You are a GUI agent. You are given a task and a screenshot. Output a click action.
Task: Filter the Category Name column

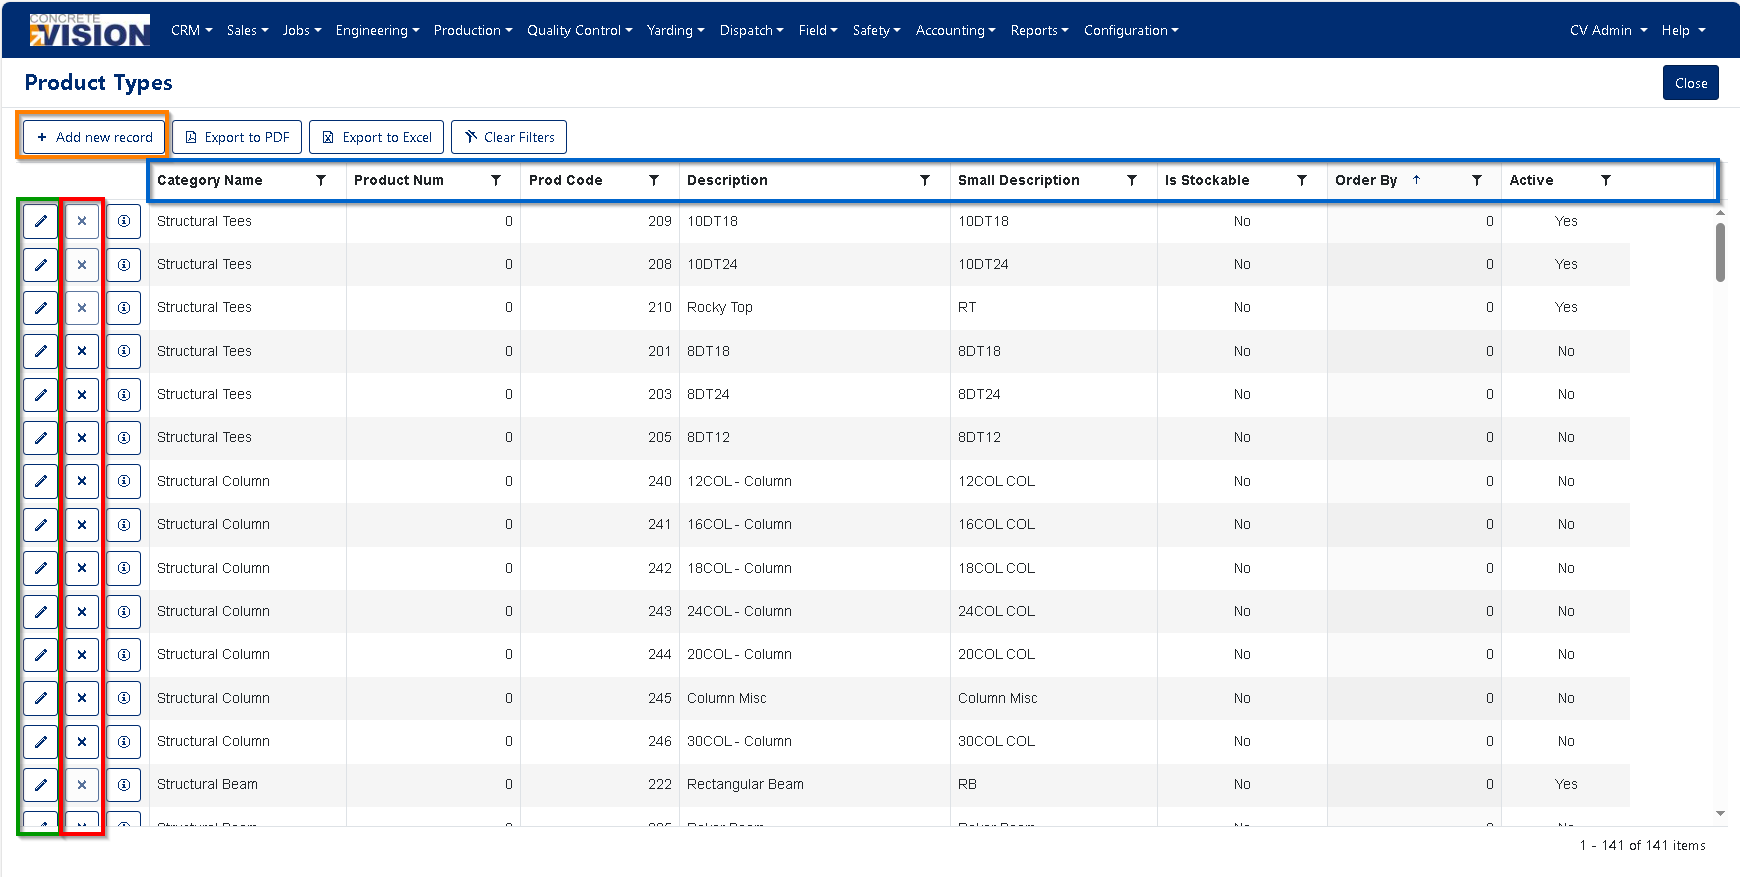pos(321,180)
